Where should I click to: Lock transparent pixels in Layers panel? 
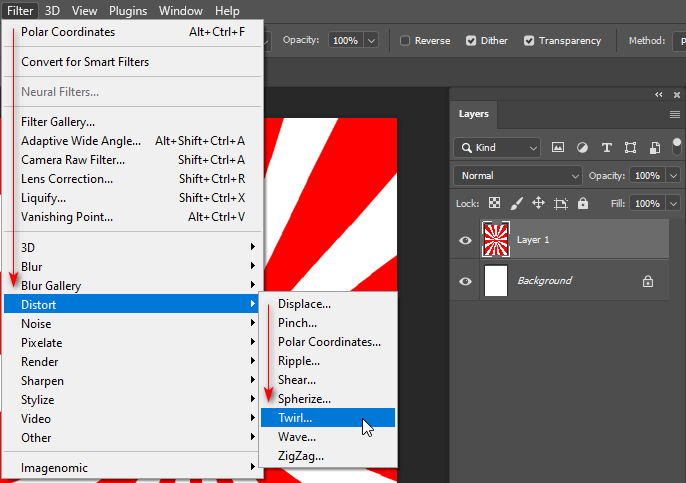[x=494, y=203]
